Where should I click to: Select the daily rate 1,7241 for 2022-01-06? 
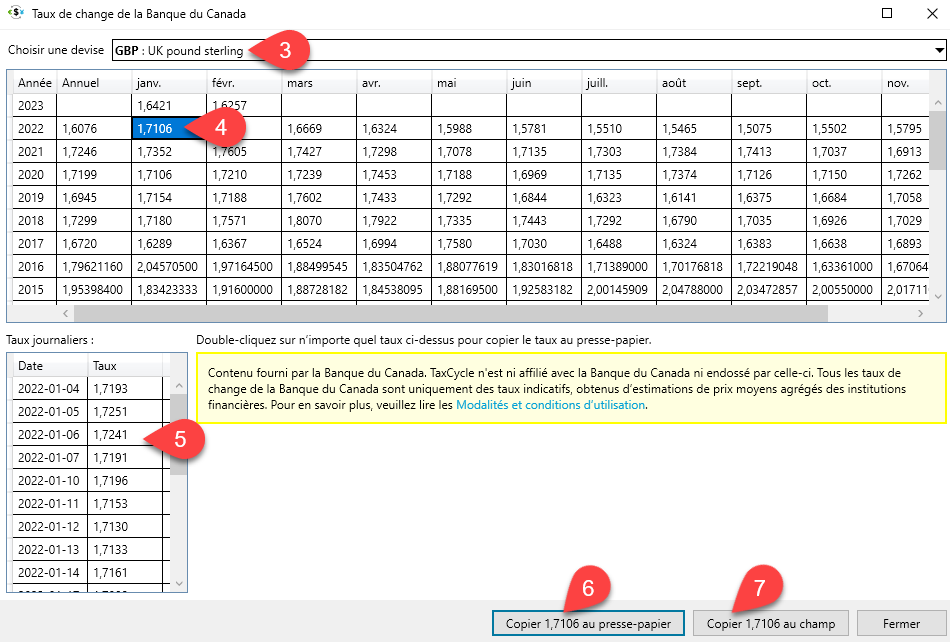point(125,435)
